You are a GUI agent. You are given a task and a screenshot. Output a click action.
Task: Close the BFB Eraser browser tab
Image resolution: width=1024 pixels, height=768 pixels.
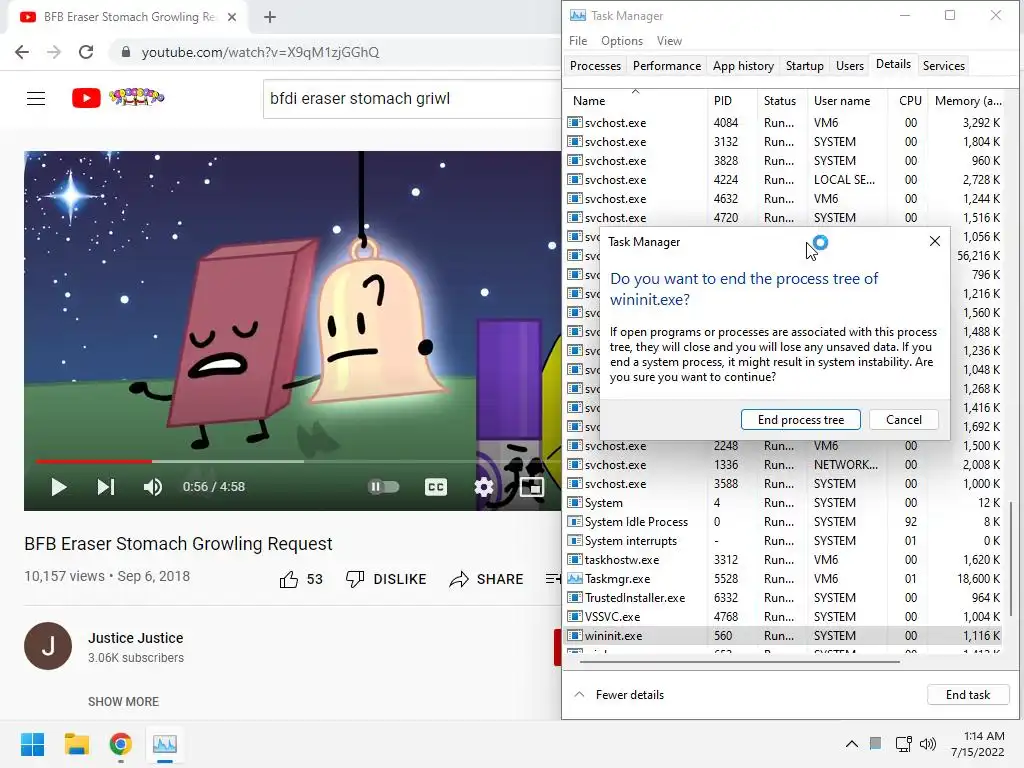(232, 17)
